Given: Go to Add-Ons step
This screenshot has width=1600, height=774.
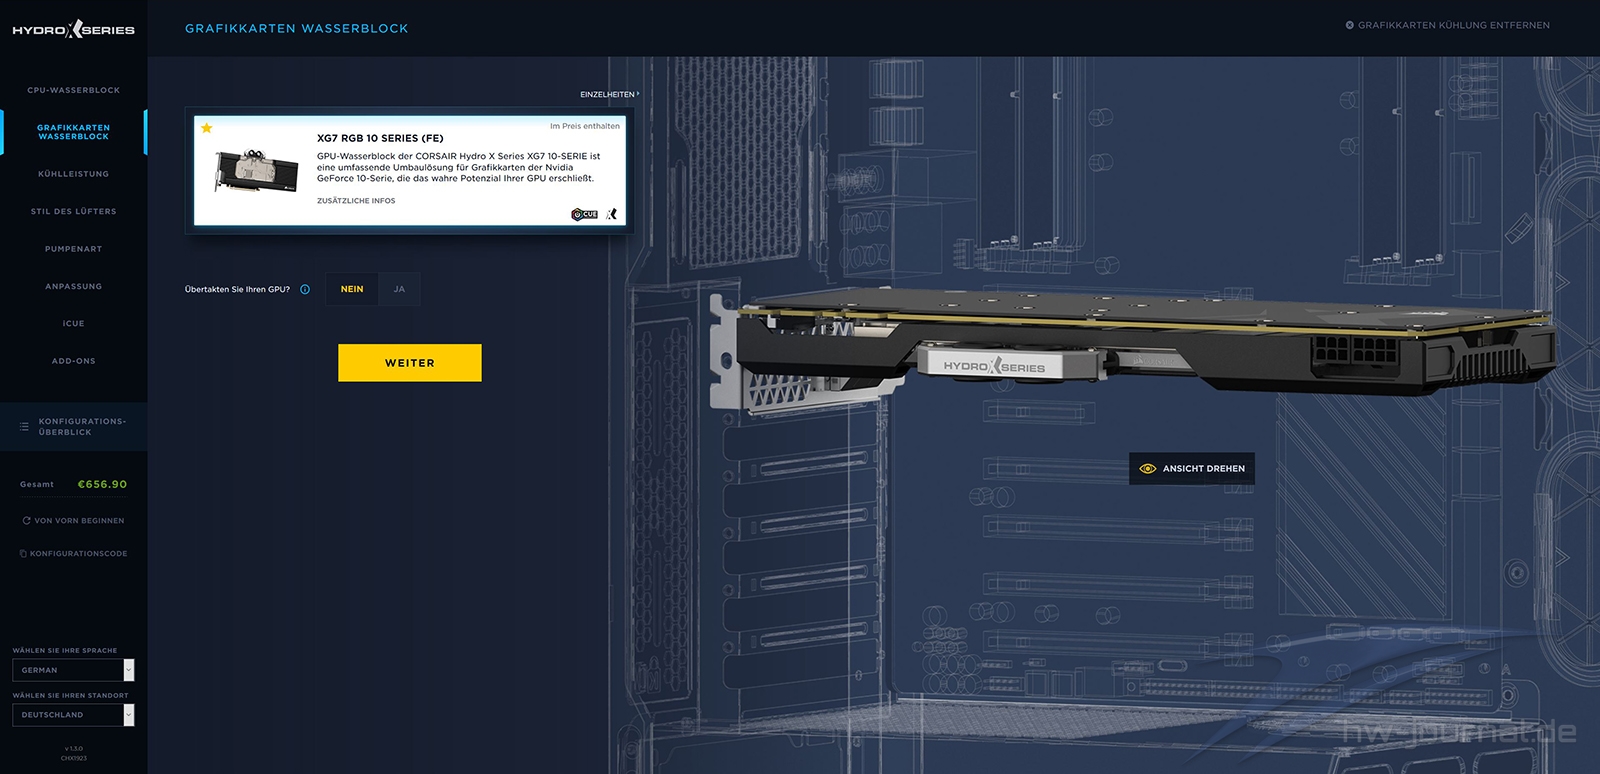Looking at the screenshot, I should (74, 361).
